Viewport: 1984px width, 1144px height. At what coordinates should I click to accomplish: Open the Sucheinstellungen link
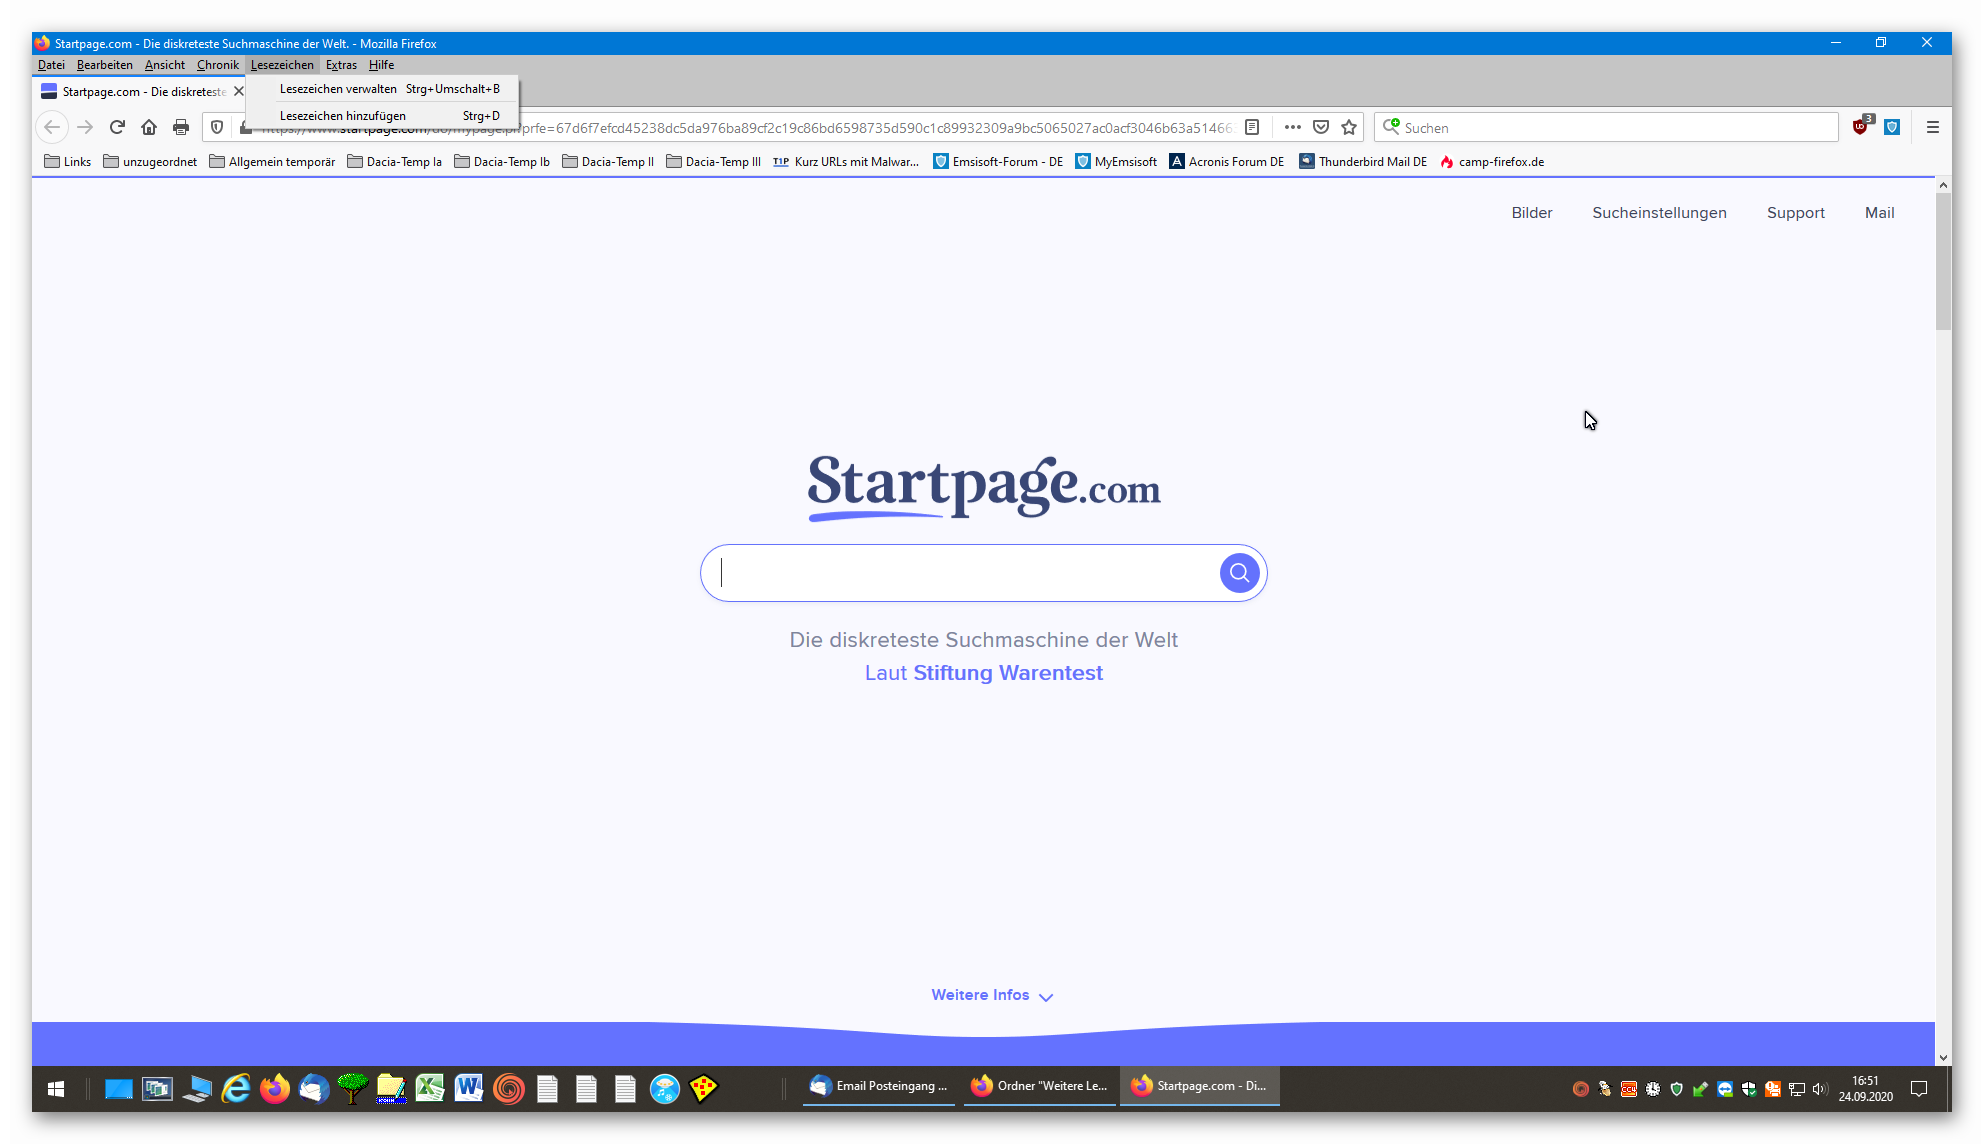click(x=1659, y=213)
